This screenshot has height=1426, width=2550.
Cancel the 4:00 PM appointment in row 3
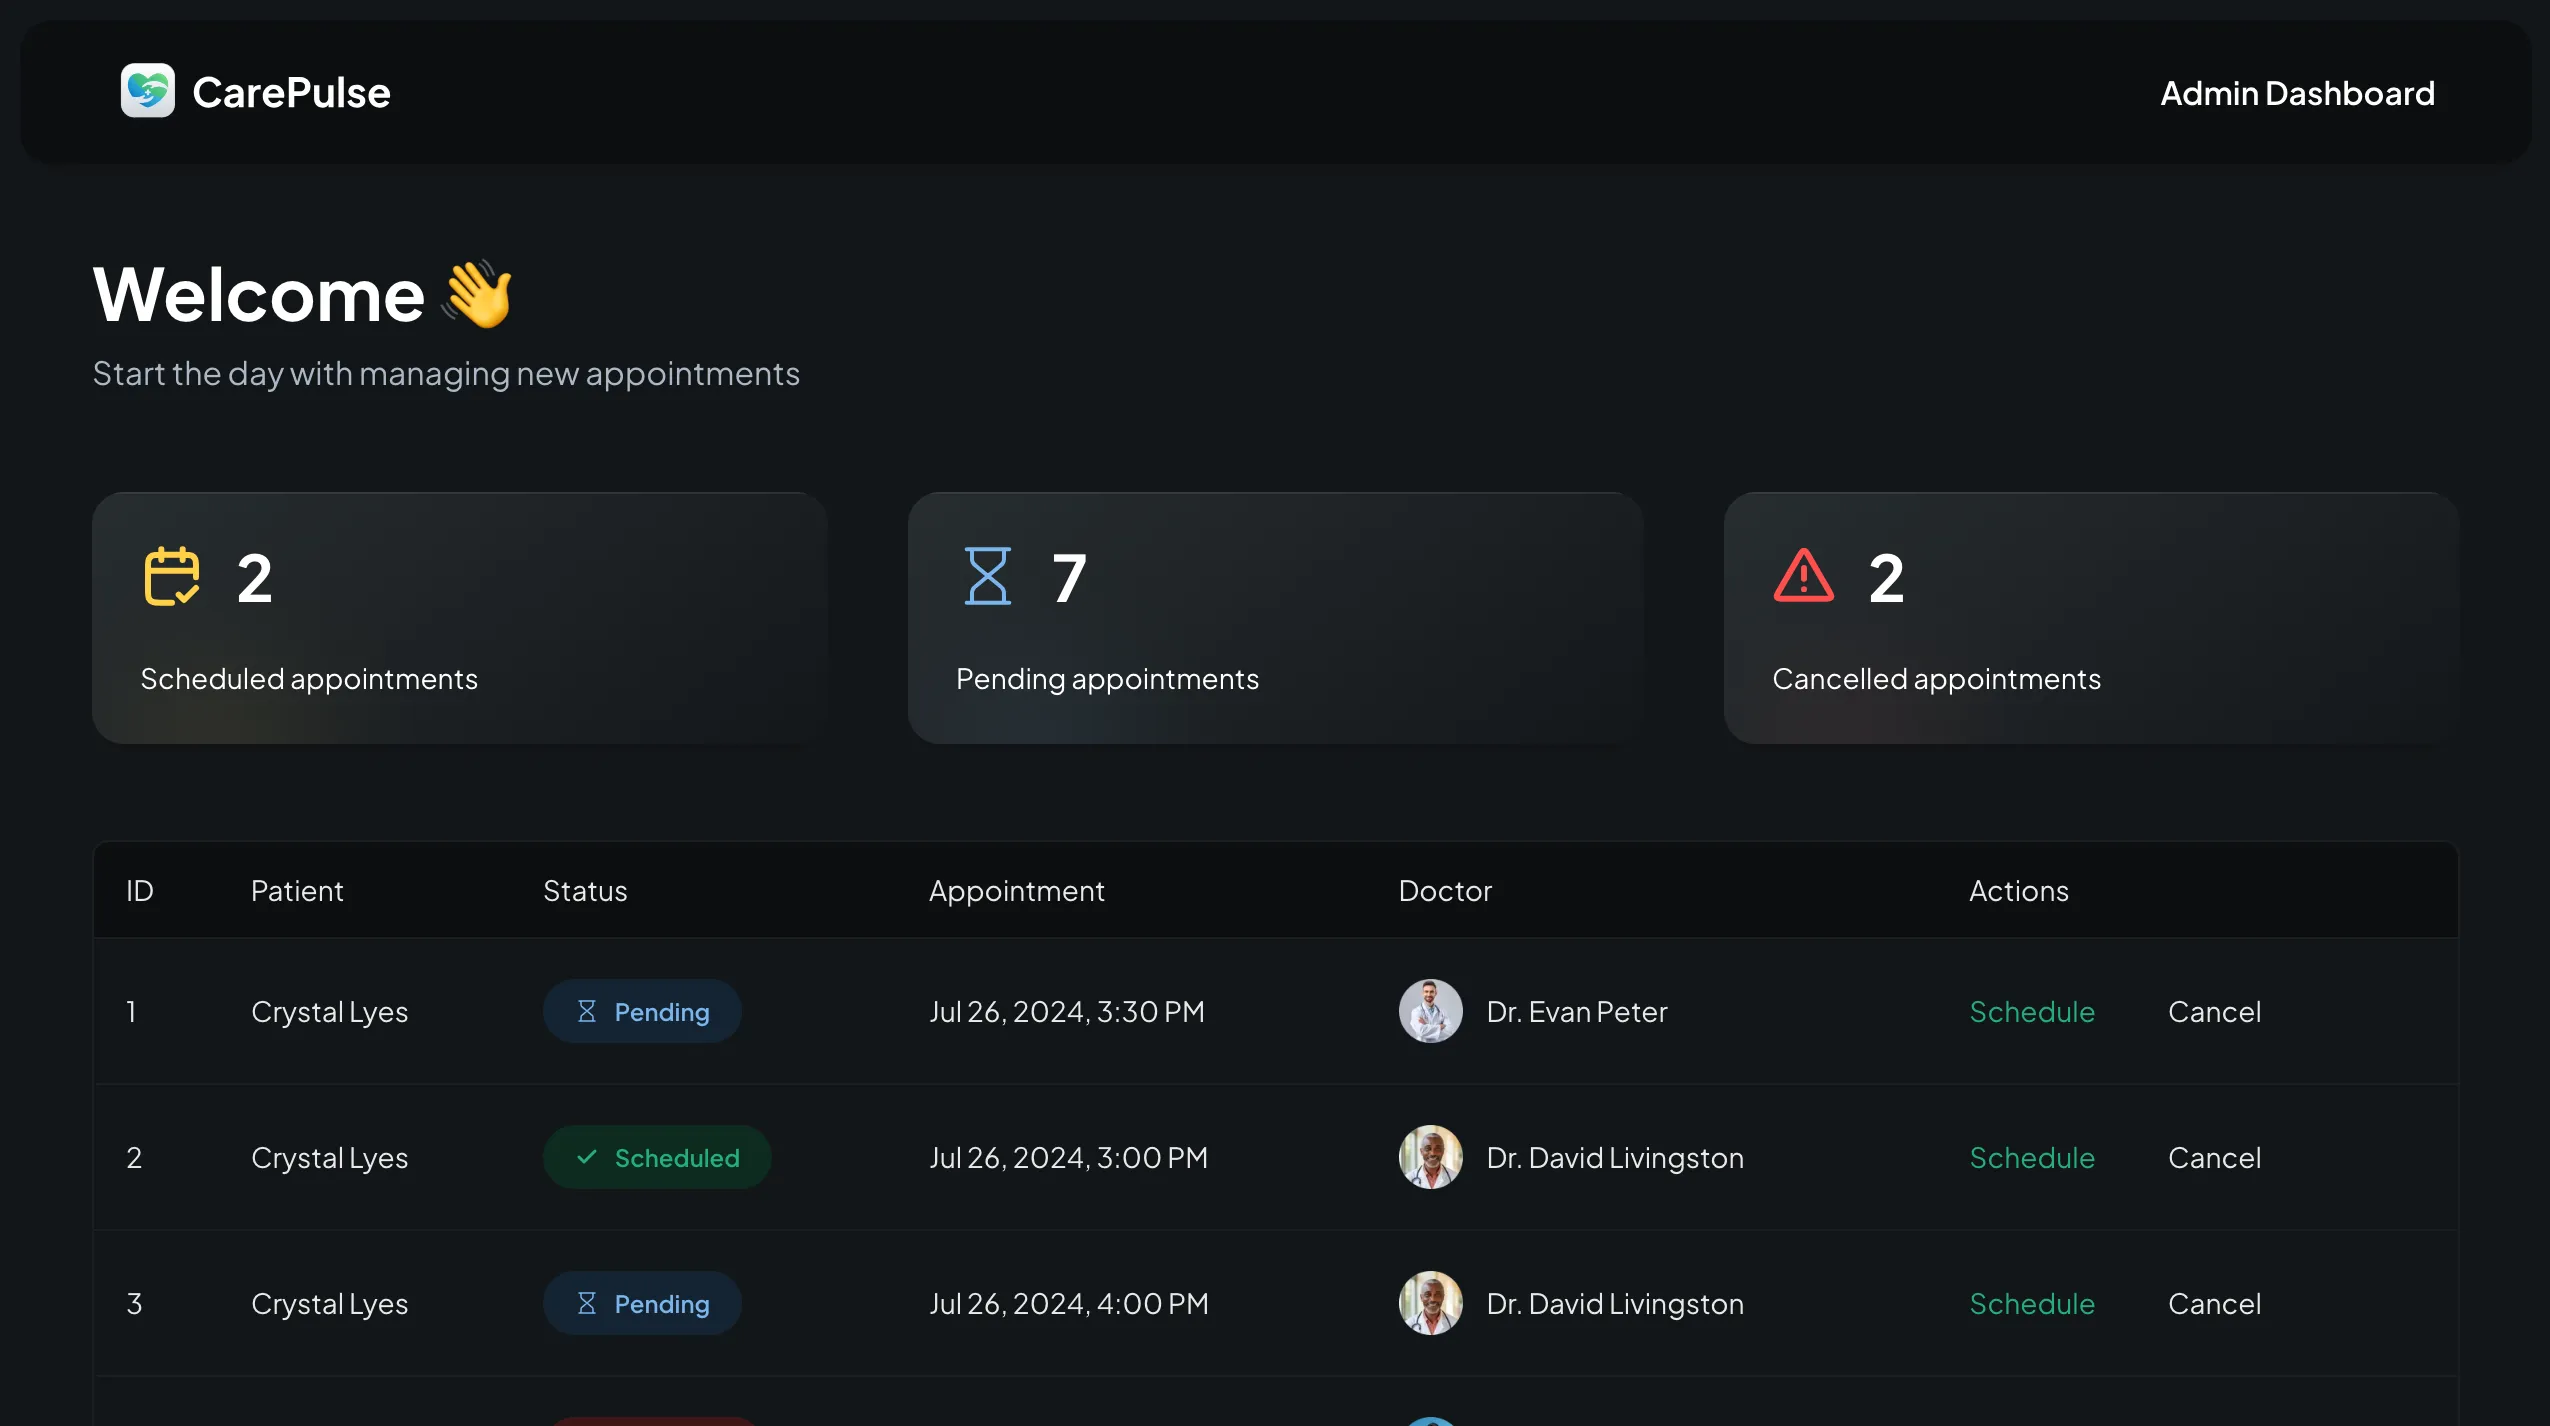coord(2214,1303)
